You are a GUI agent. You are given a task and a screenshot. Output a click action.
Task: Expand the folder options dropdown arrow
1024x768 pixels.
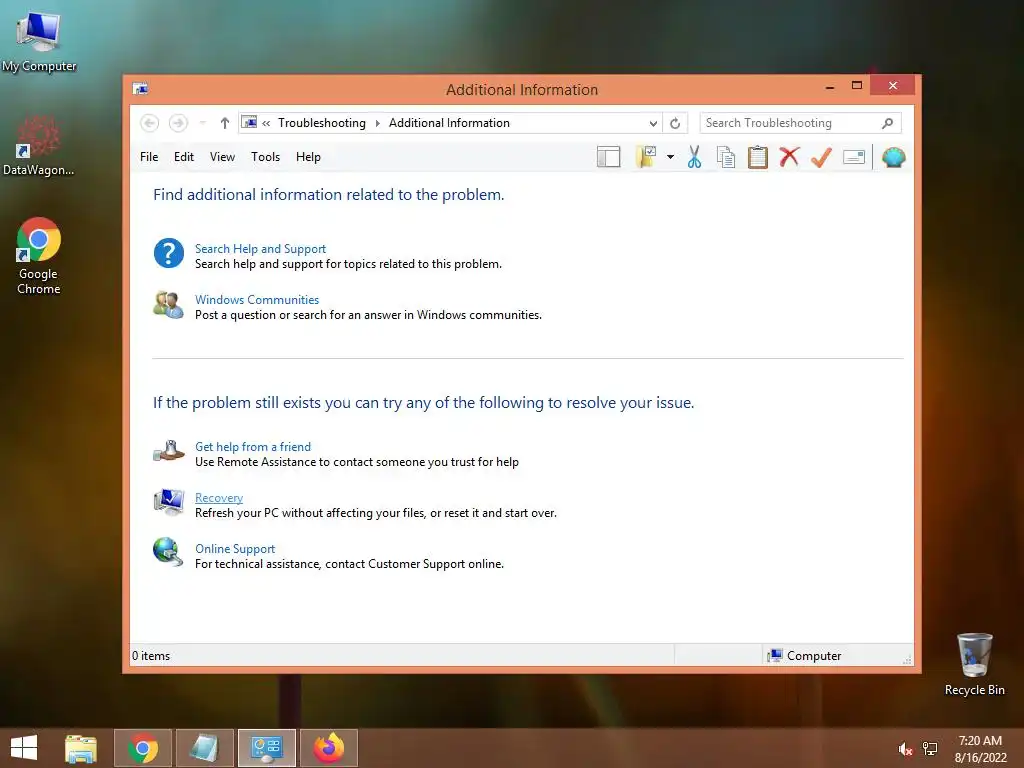(670, 157)
